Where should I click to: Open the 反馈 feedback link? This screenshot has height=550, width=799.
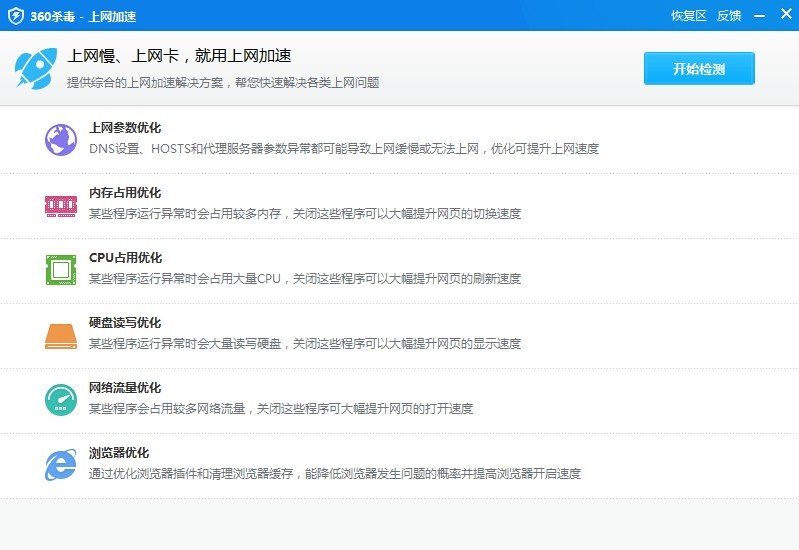pos(728,16)
